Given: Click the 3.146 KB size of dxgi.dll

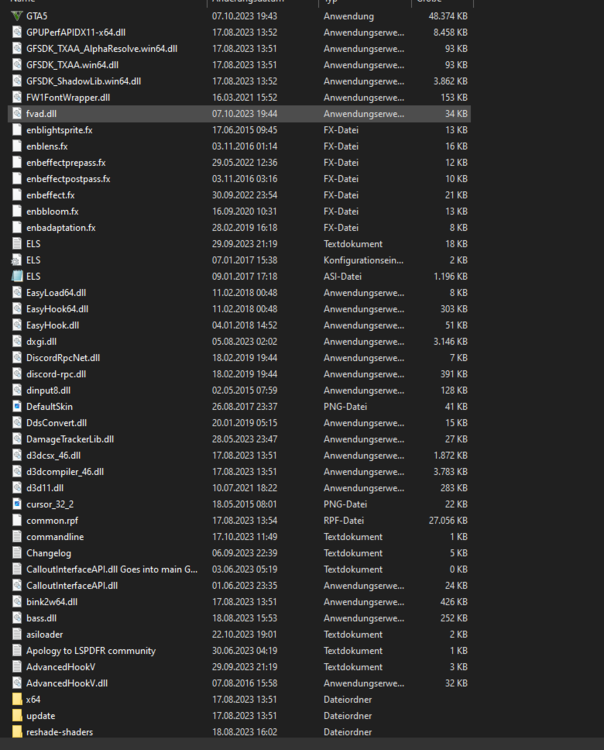Looking at the screenshot, I should tap(450, 342).
